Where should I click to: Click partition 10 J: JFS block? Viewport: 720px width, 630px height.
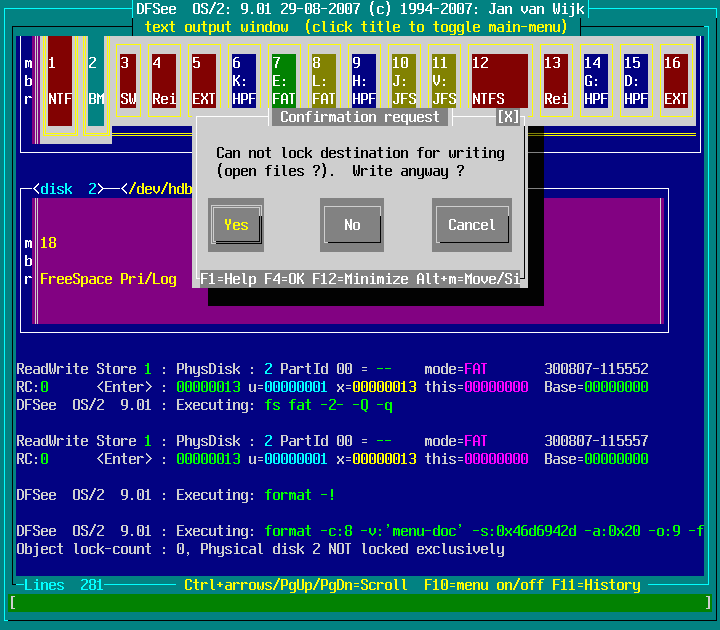[403, 81]
